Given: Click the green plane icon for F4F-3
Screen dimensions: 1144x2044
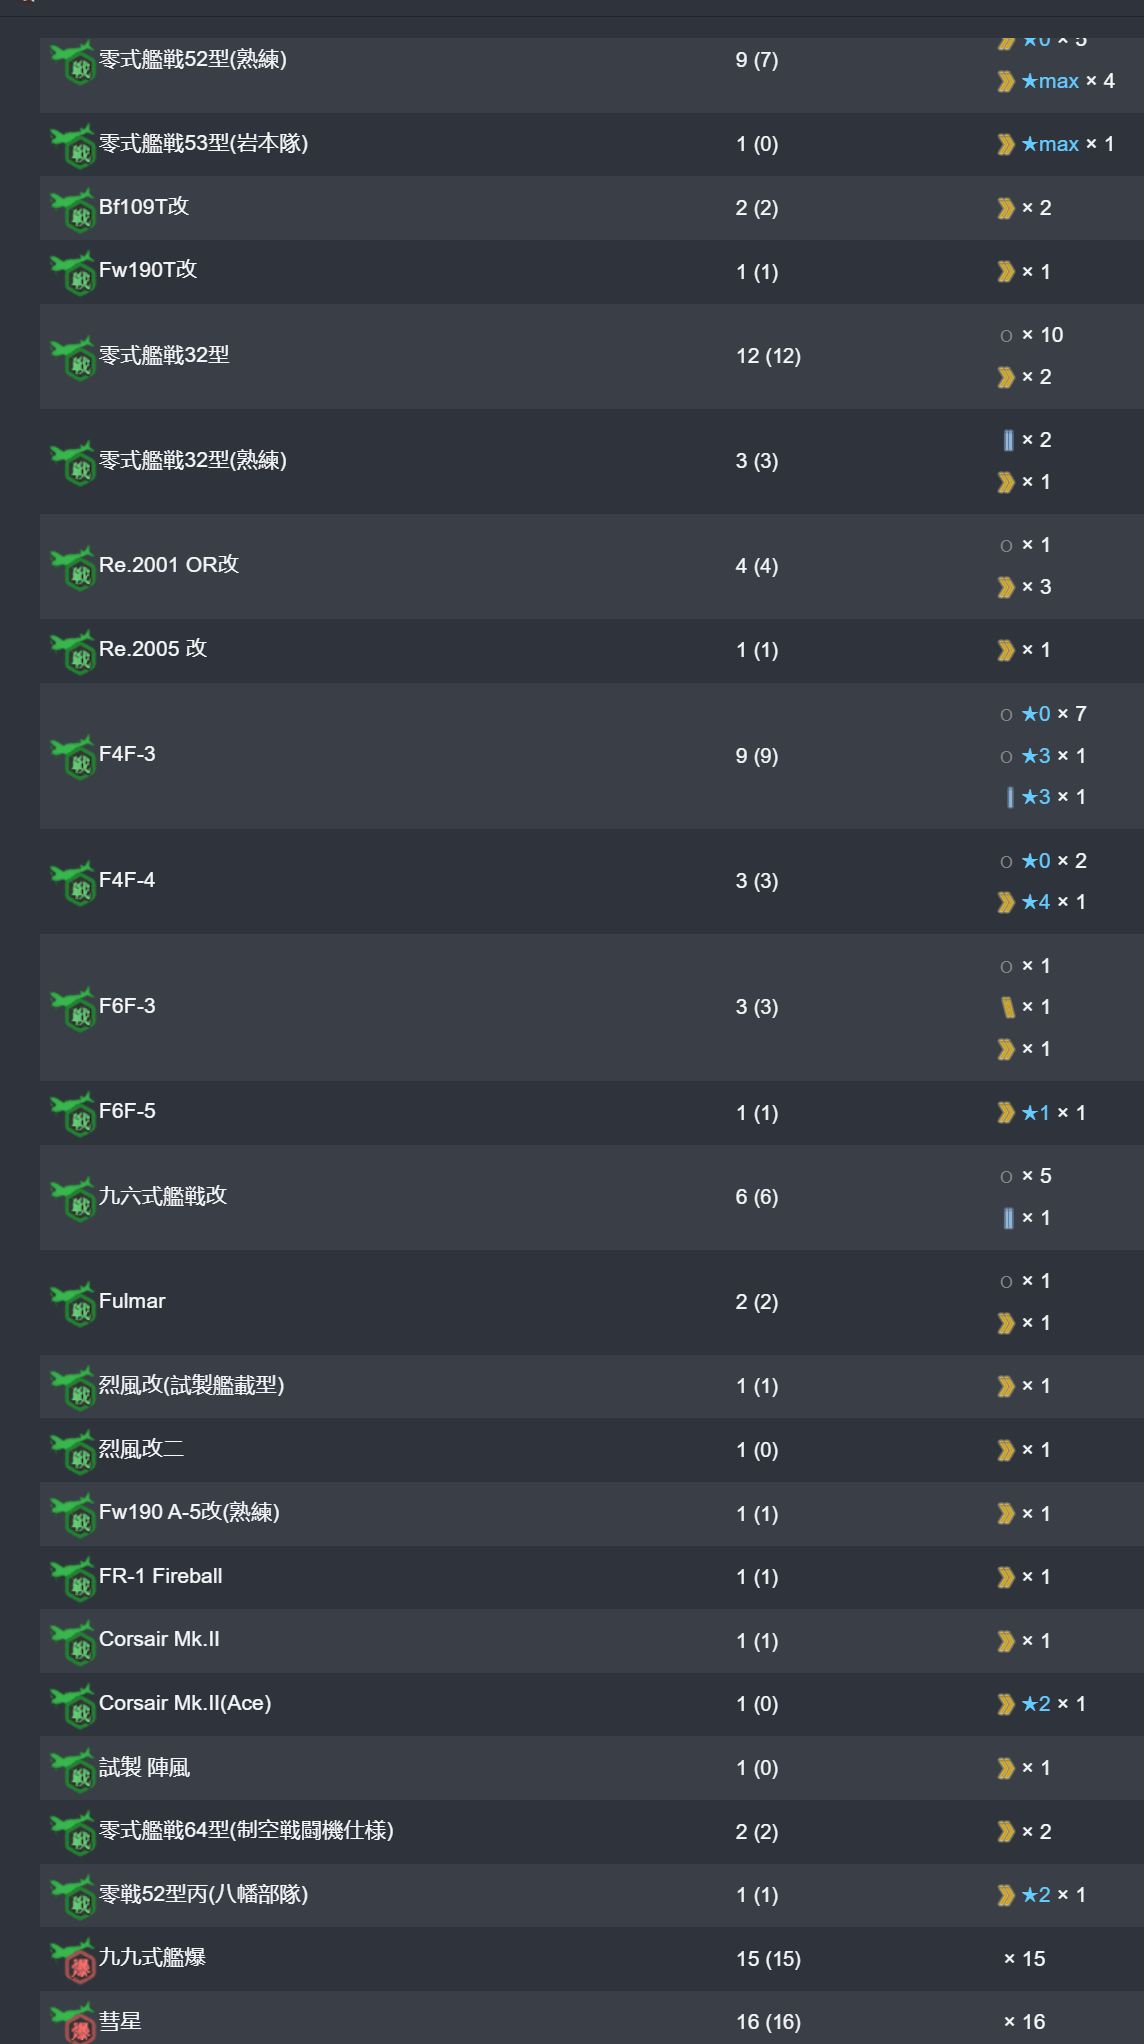Looking at the screenshot, I should (x=73, y=756).
